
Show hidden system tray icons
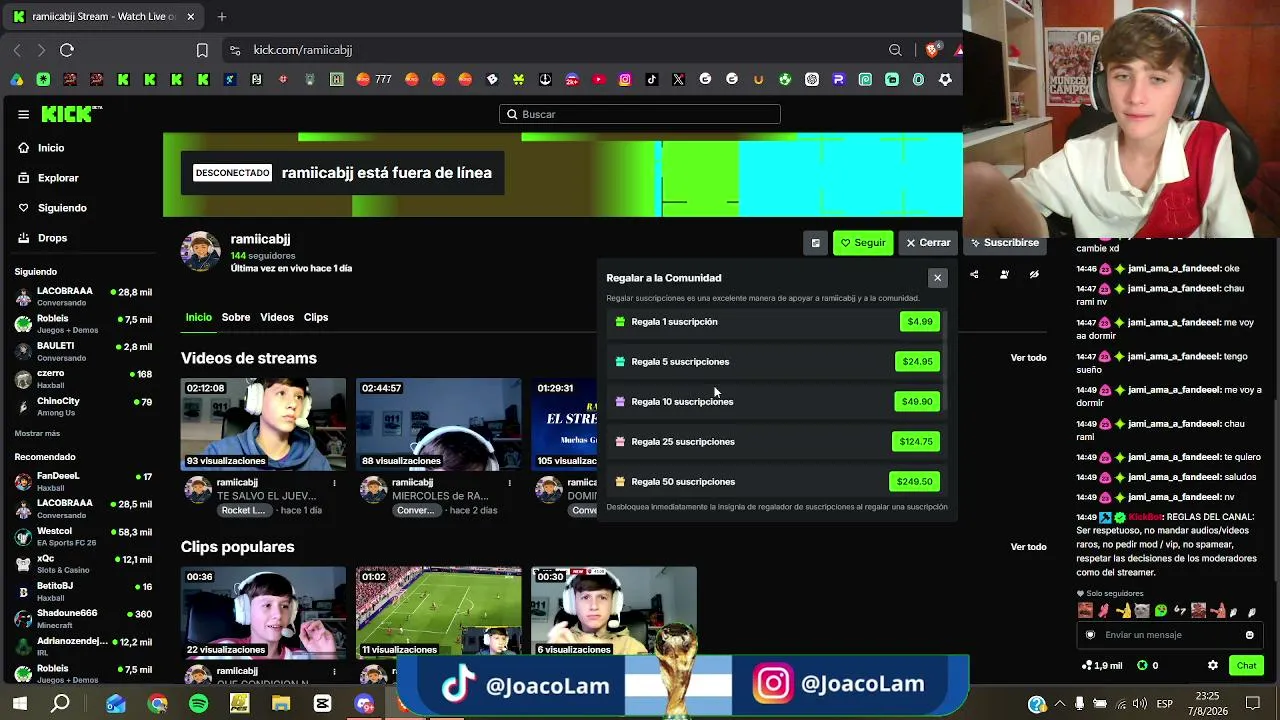click(1061, 704)
